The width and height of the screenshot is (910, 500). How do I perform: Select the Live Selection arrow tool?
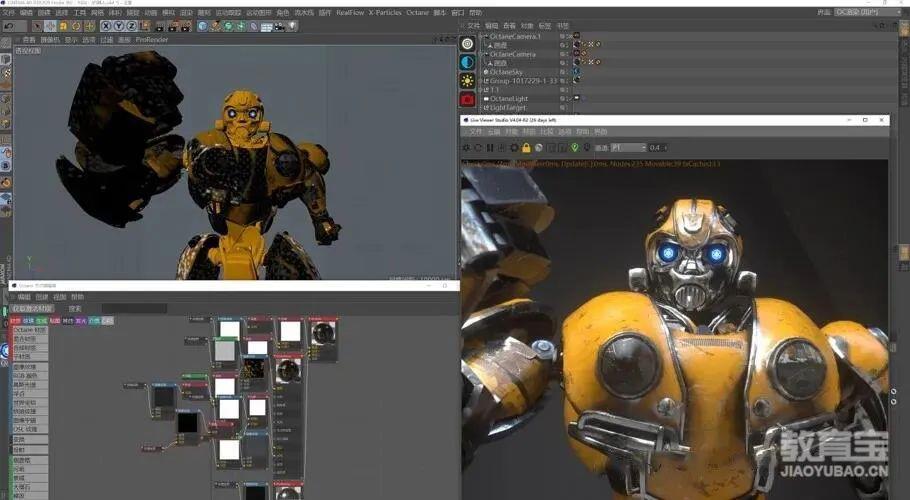37,26
